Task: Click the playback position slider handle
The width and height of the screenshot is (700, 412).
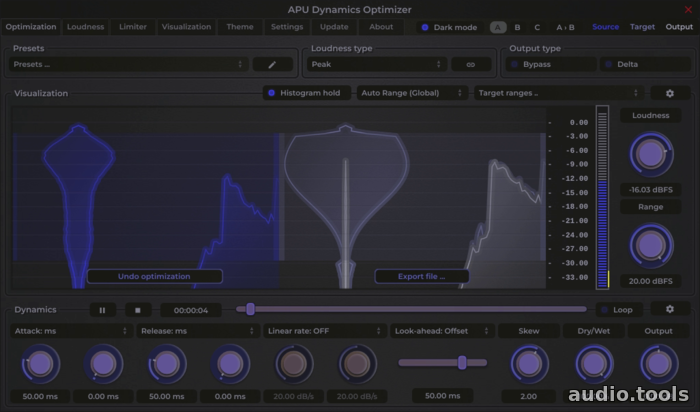Action: (x=250, y=309)
